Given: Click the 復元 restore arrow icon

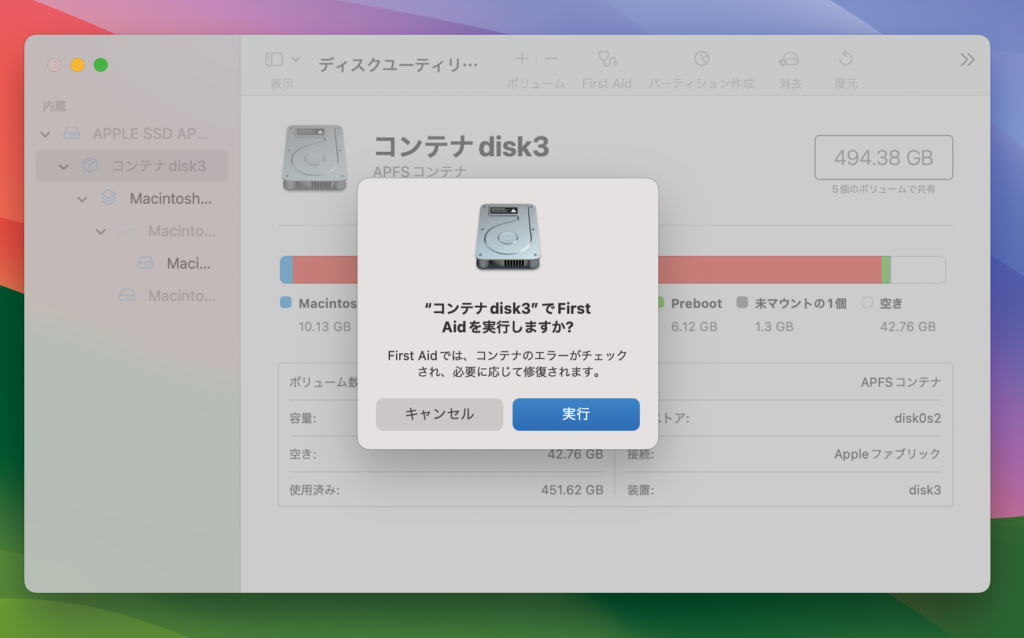Looking at the screenshot, I should [846, 59].
